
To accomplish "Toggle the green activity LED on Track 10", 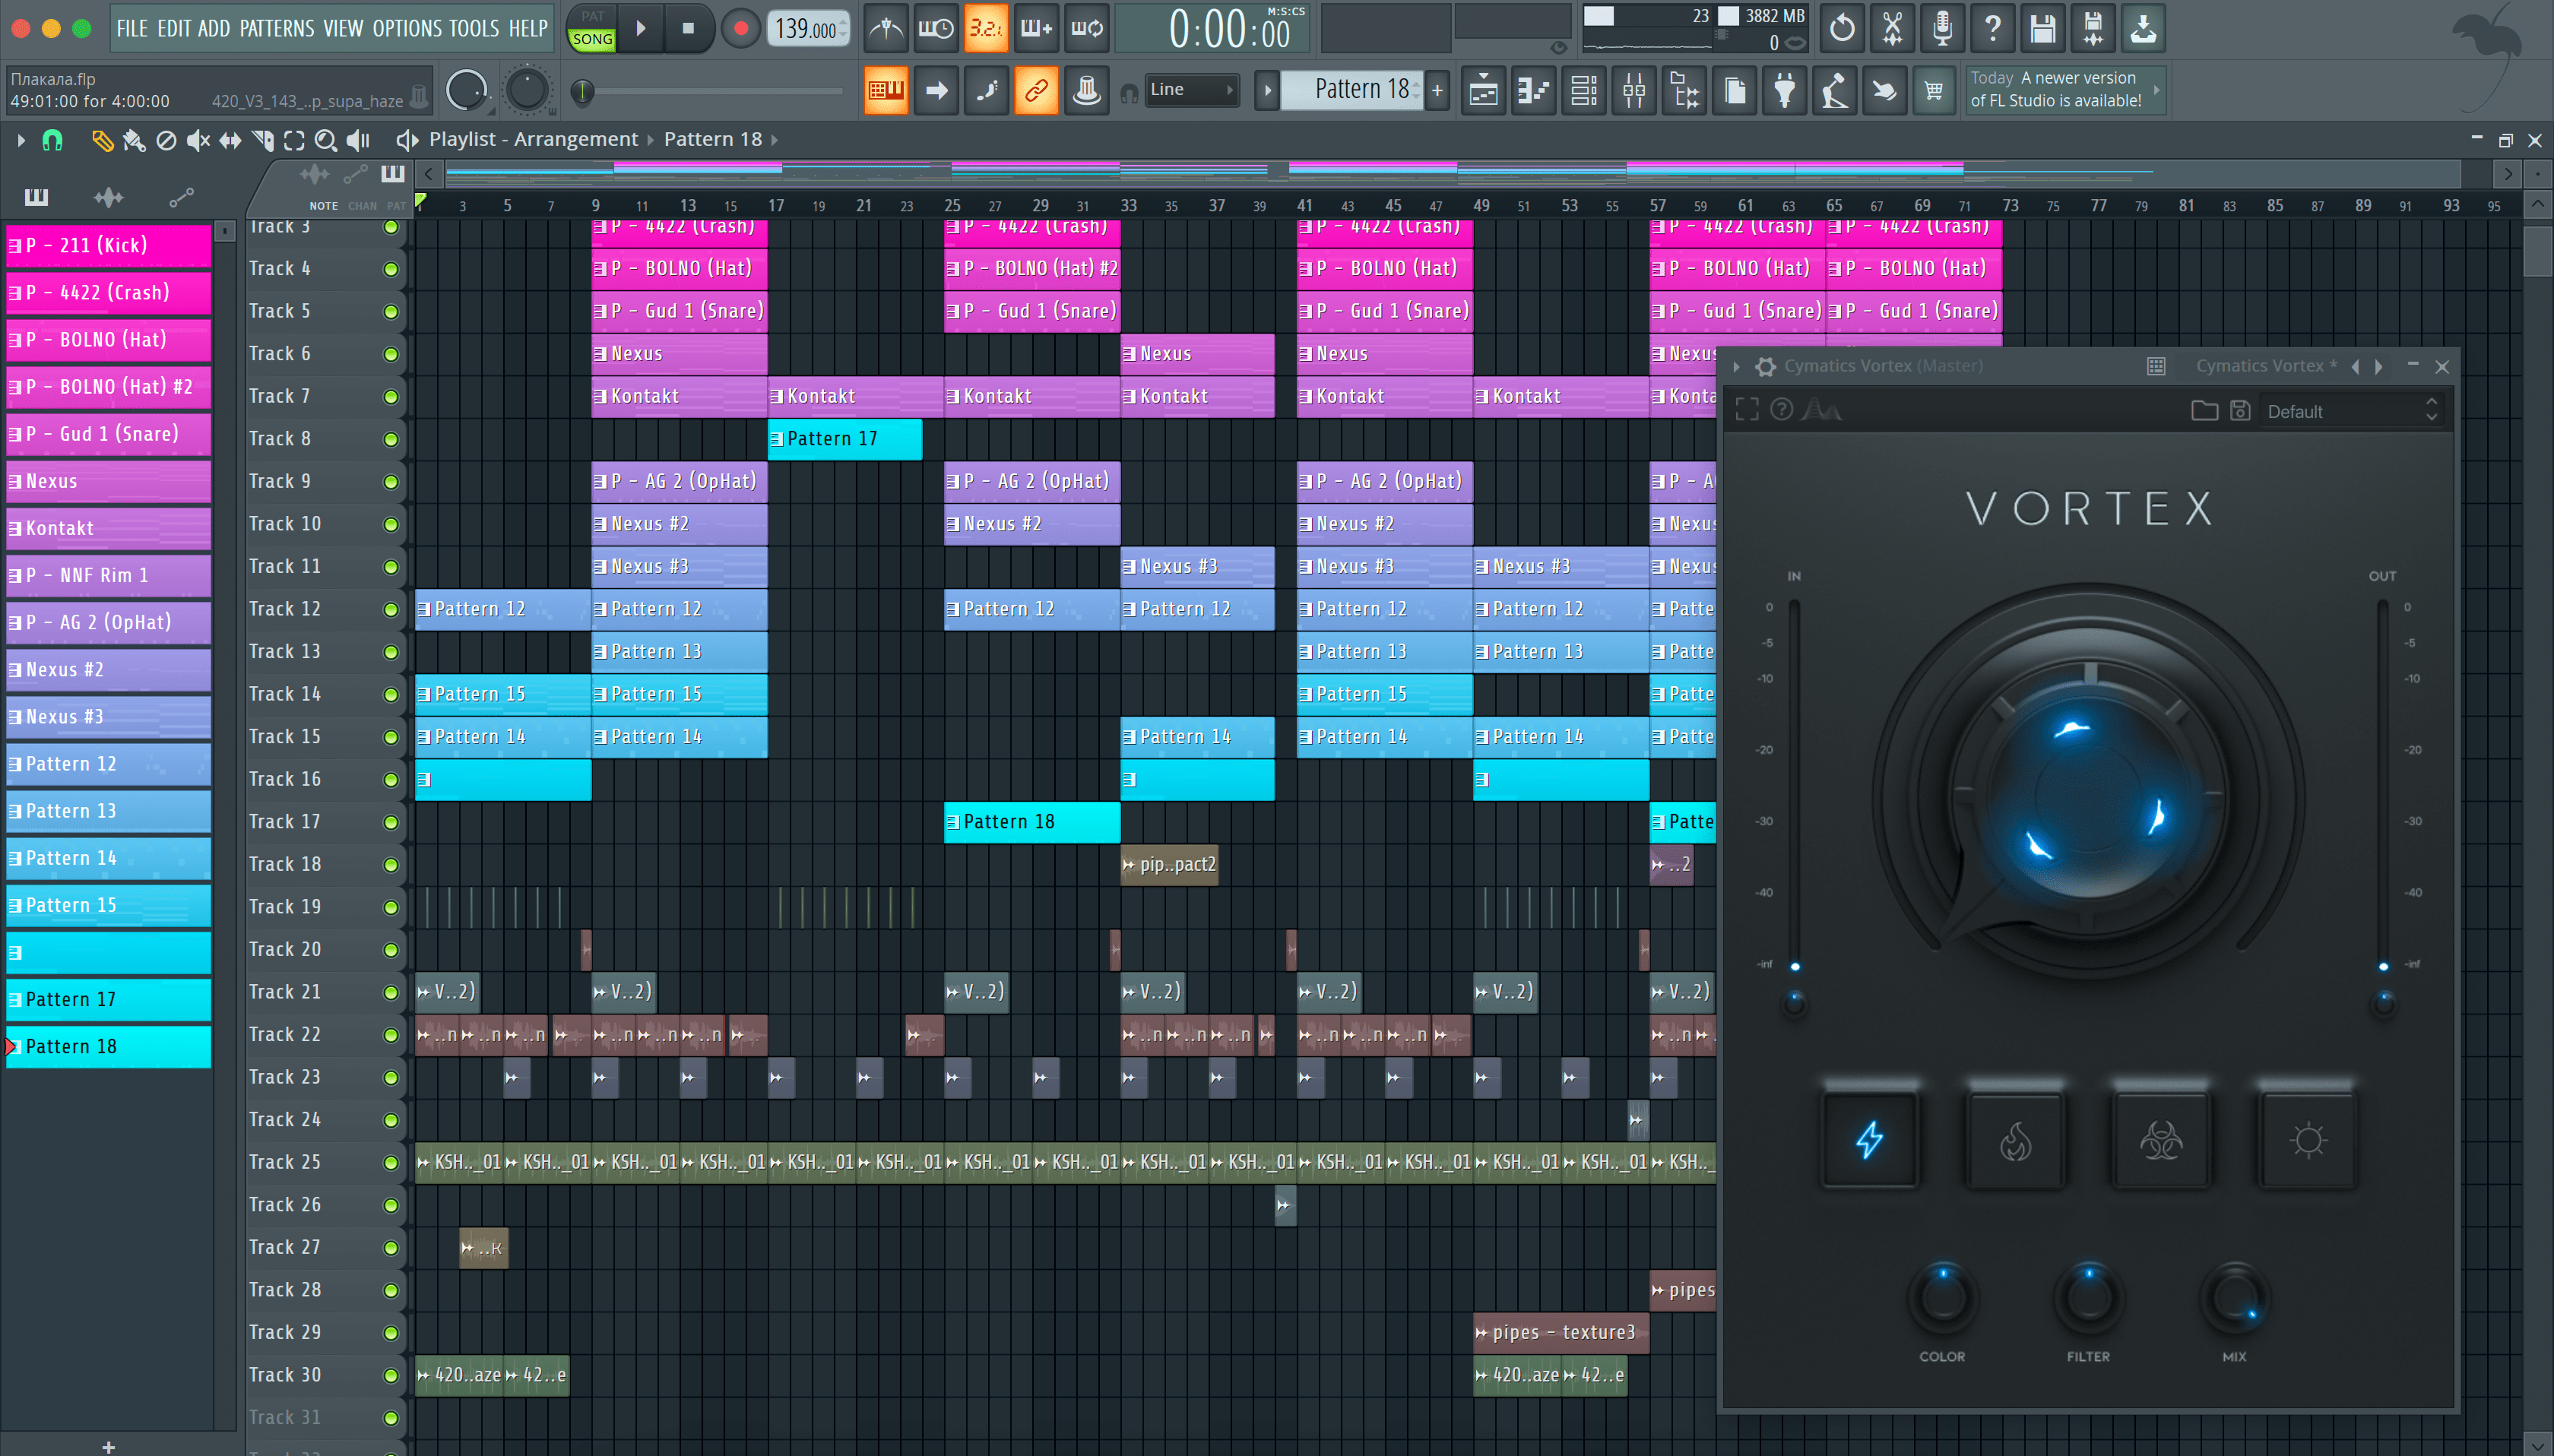I will [389, 523].
